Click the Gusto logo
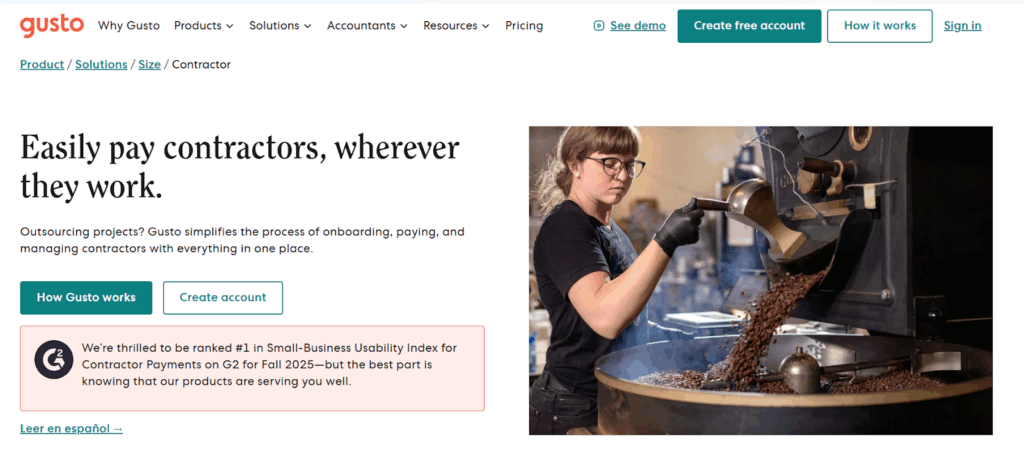The image size is (1024, 468). (52, 25)
